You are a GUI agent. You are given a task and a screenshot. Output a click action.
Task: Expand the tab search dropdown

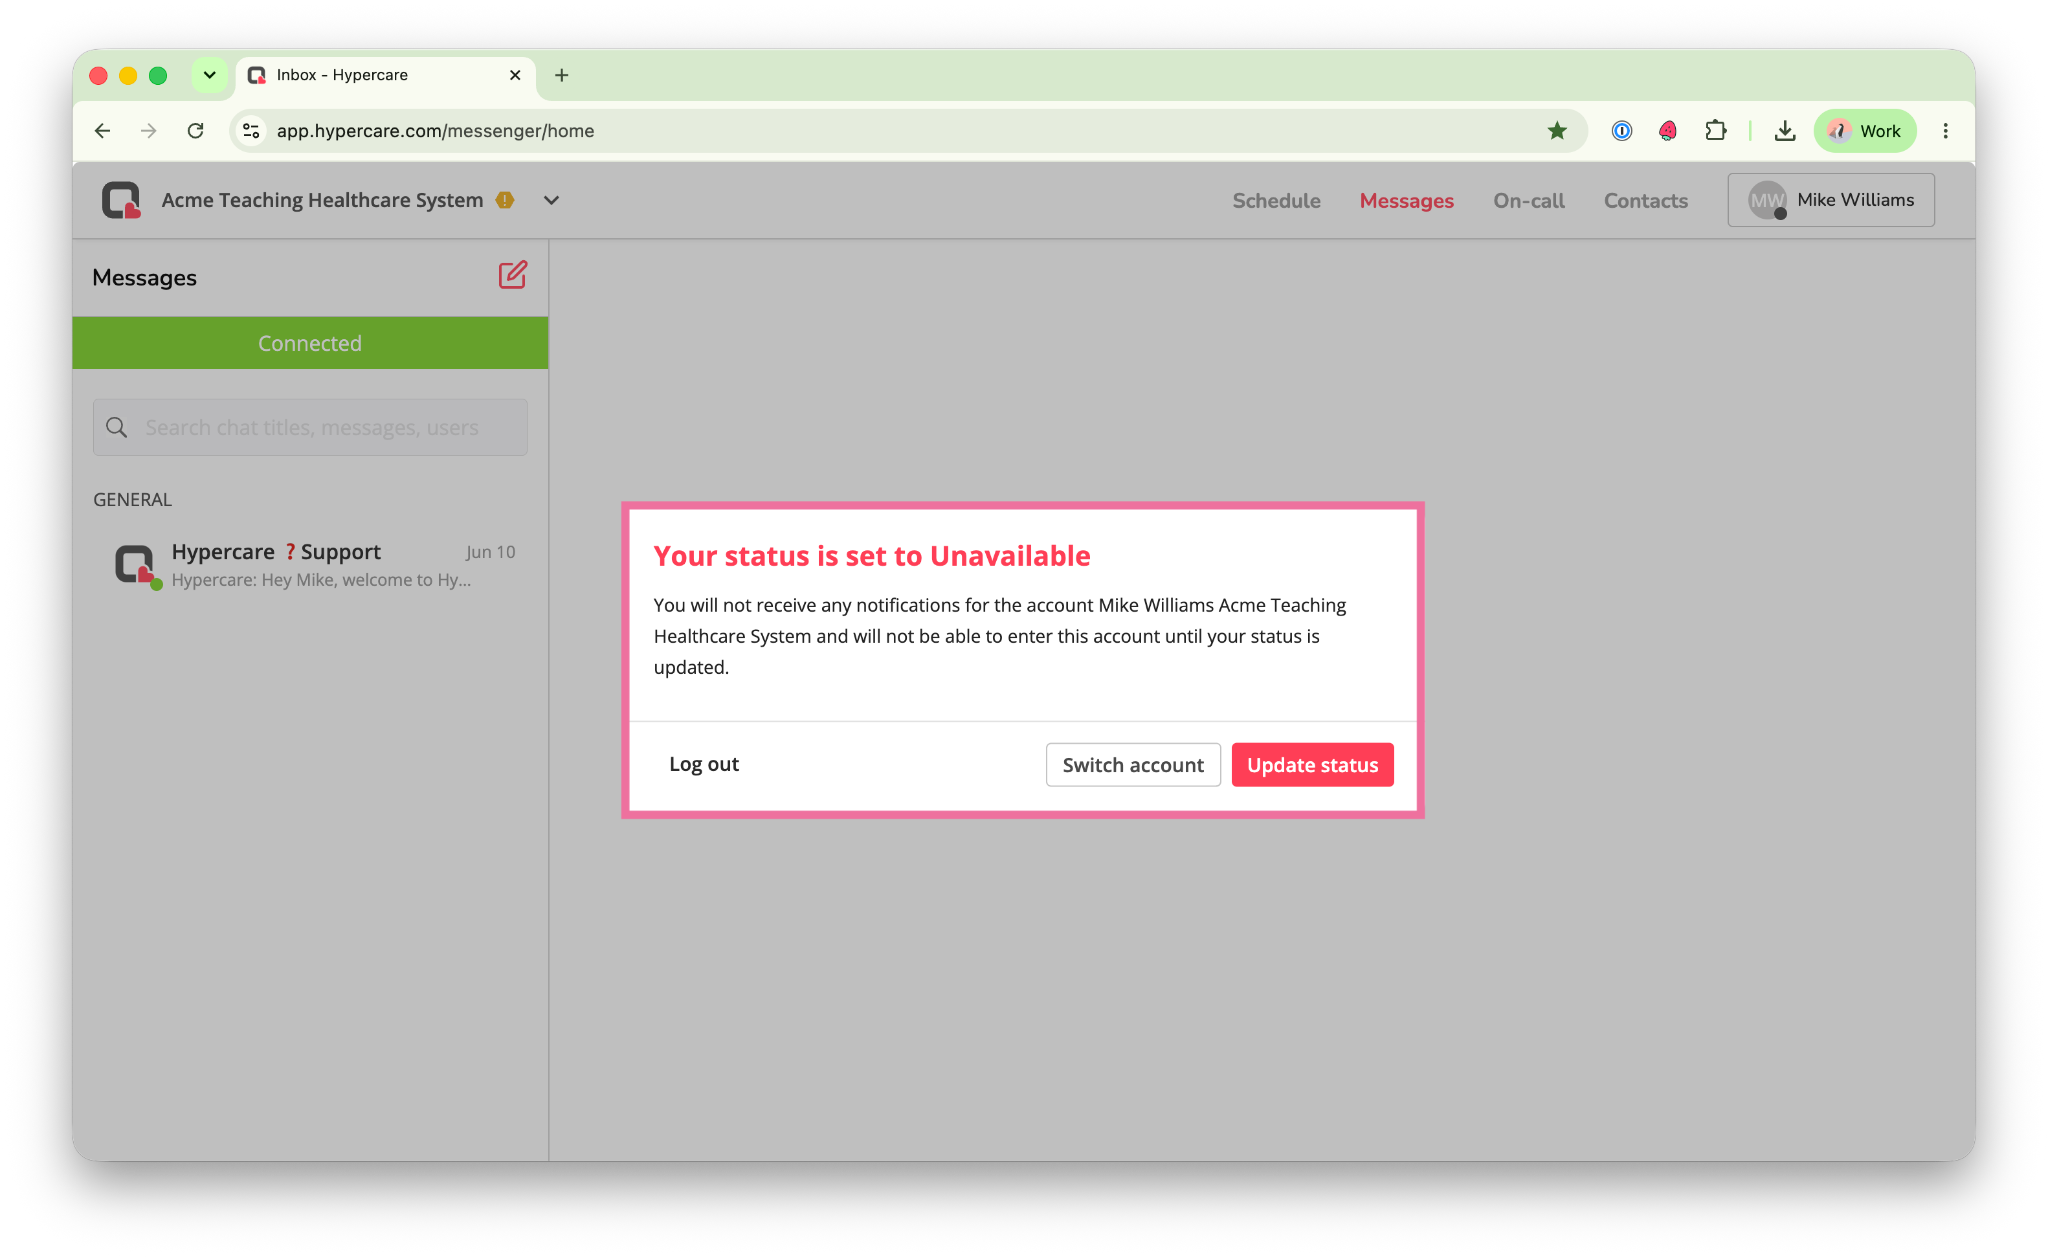(x=210, y=75)
